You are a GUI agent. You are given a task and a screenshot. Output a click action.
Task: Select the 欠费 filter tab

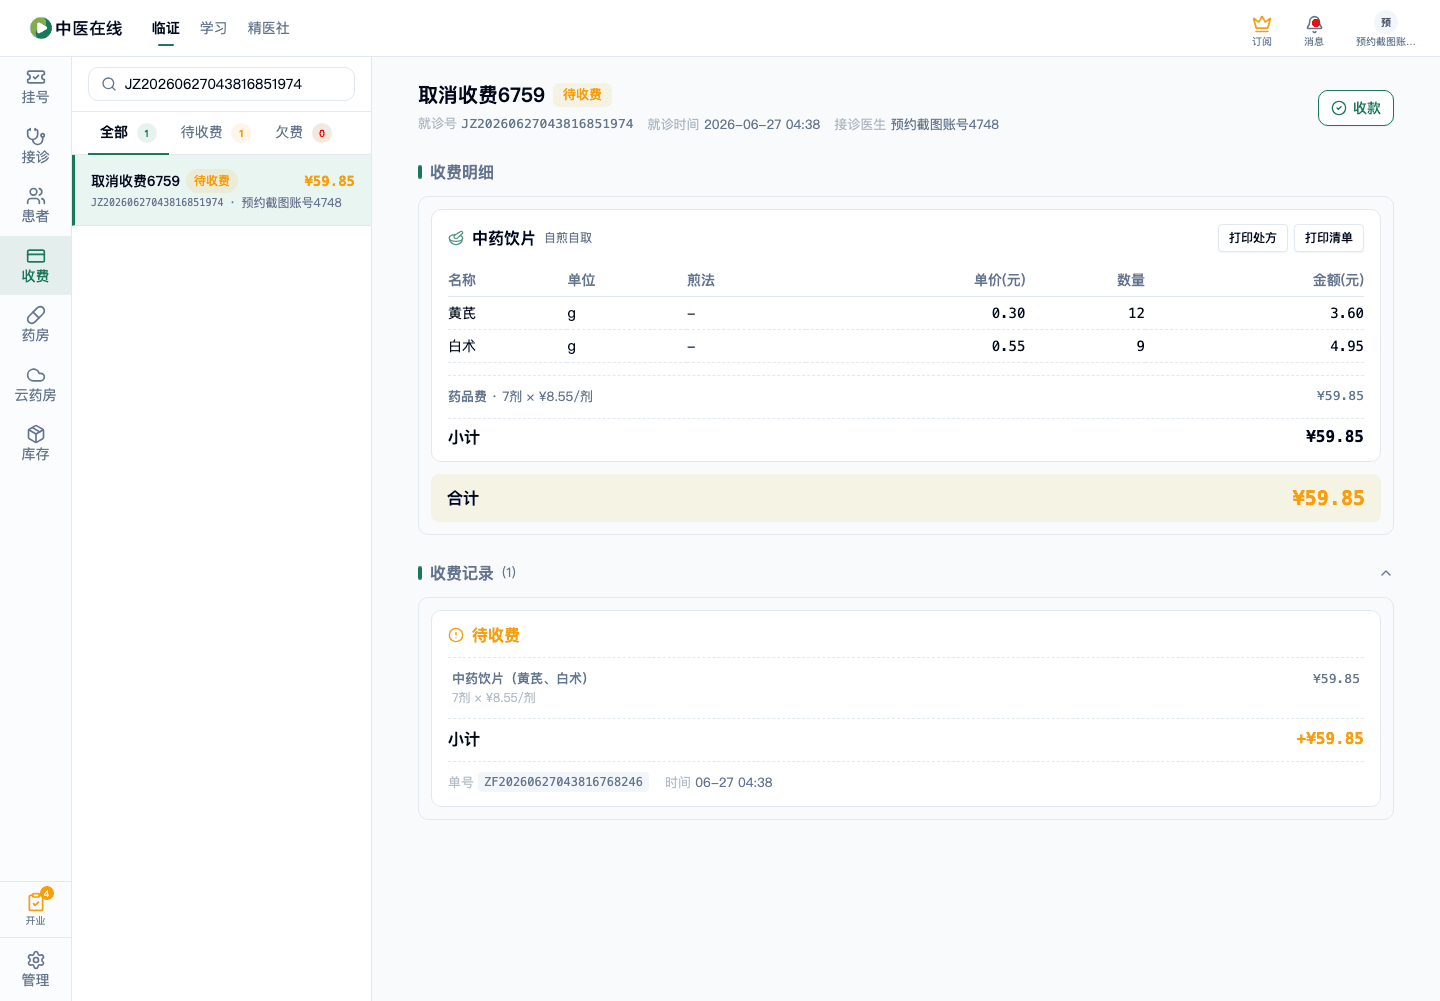[303, 133]
